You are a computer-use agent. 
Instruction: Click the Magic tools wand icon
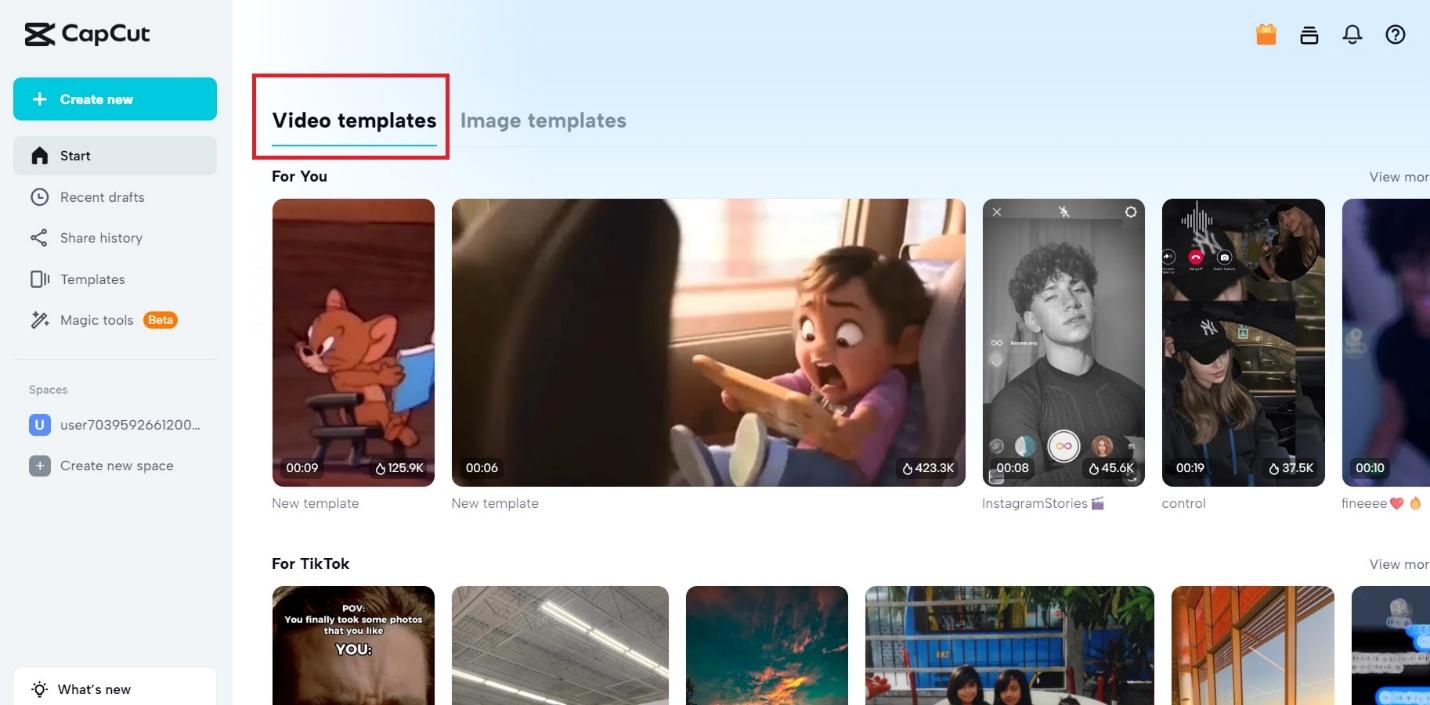(x=39, y=320)
